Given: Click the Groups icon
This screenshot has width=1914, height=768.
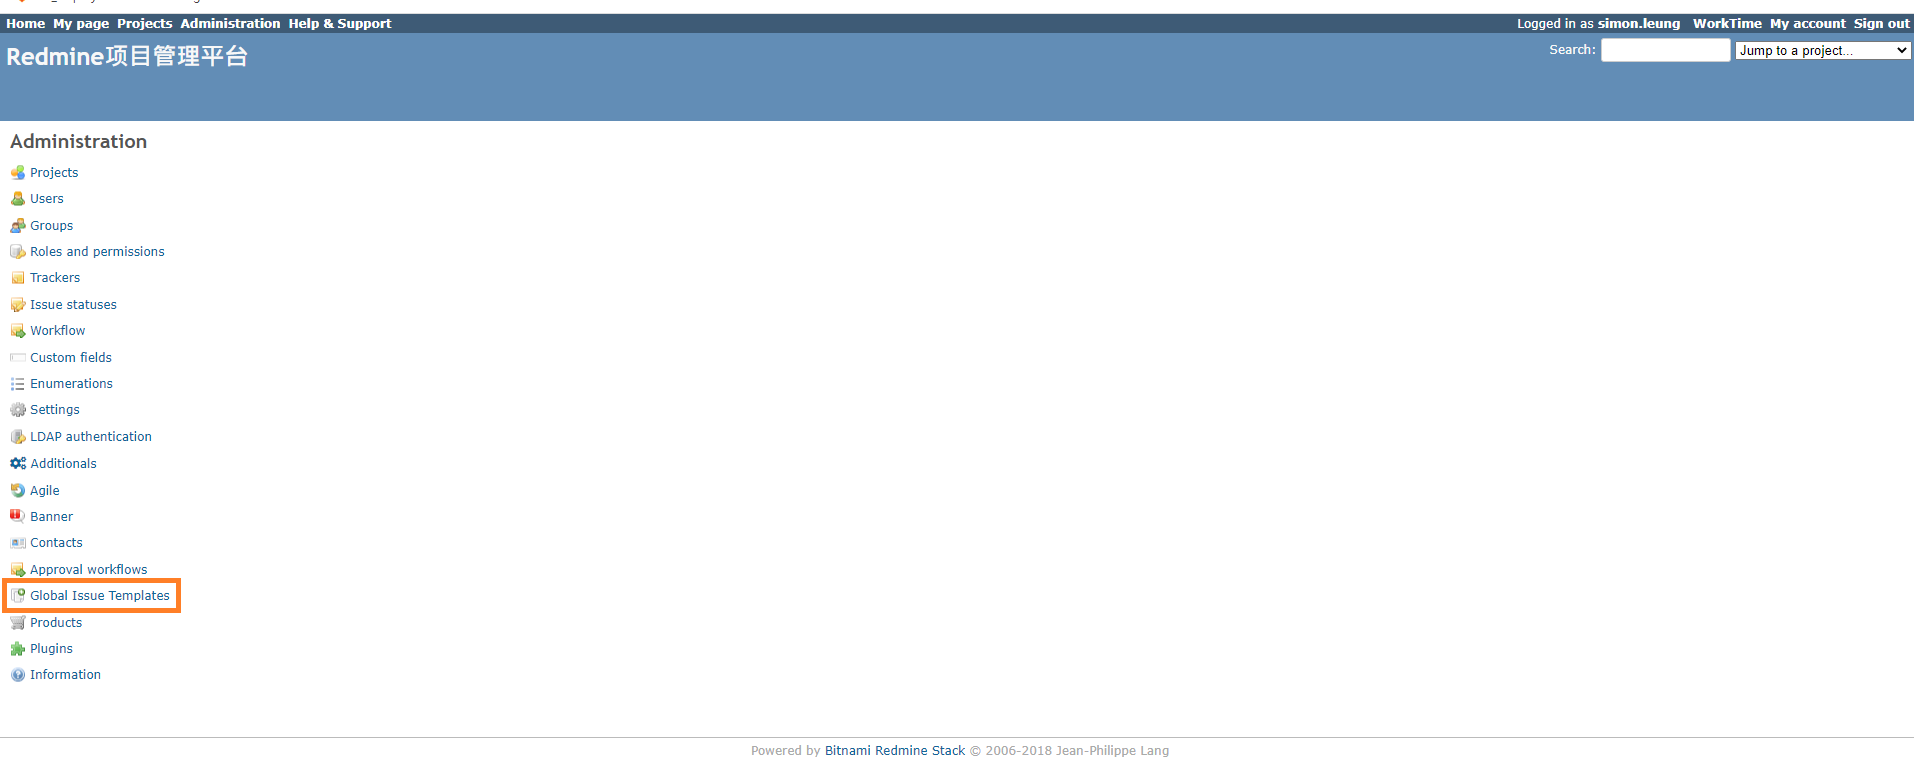Looking at the screenshot, I should pyautogui.click(x=18, y=226).
